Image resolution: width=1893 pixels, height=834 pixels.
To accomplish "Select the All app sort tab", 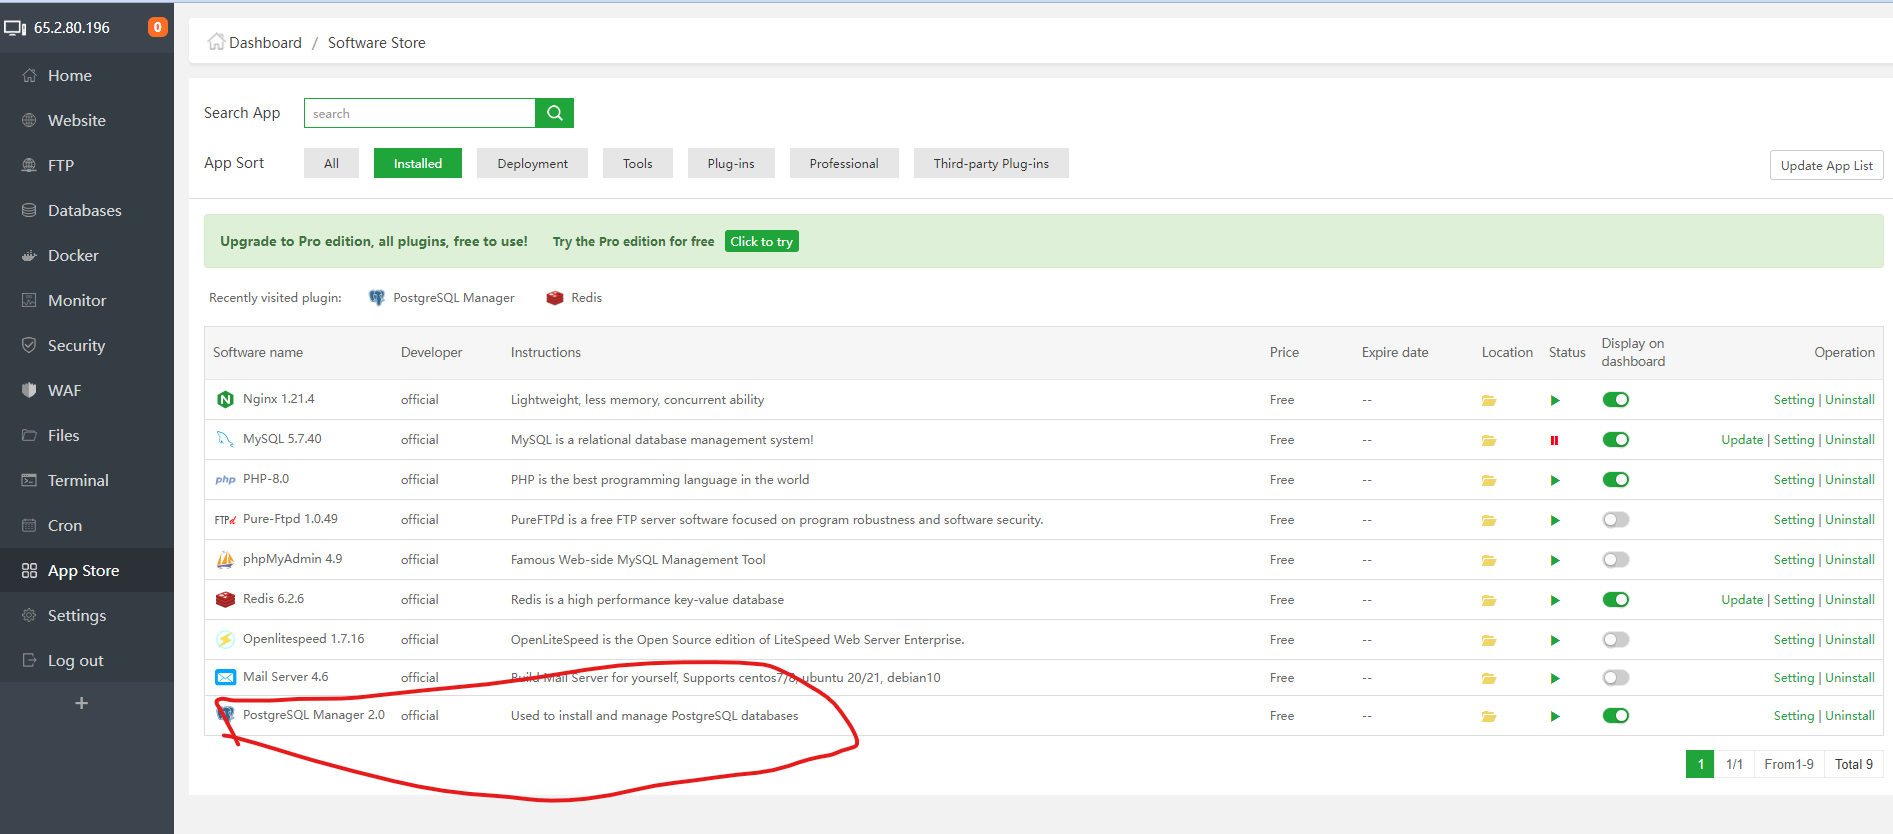I will 331,163.
